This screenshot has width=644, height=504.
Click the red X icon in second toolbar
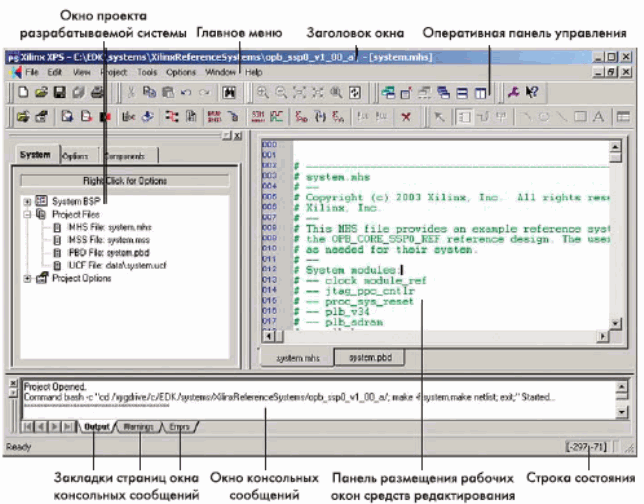[x=405, y=117]
